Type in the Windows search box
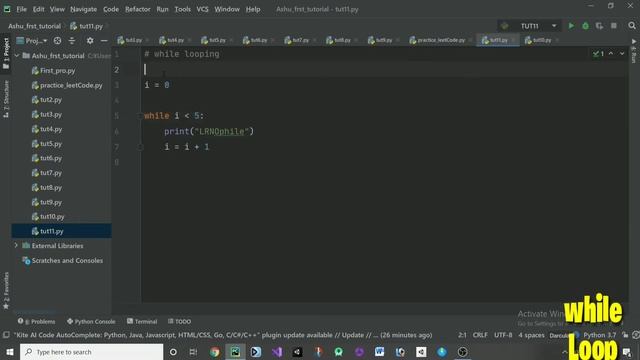The height and width of the screenshot is (360, 640). point(91,352)
